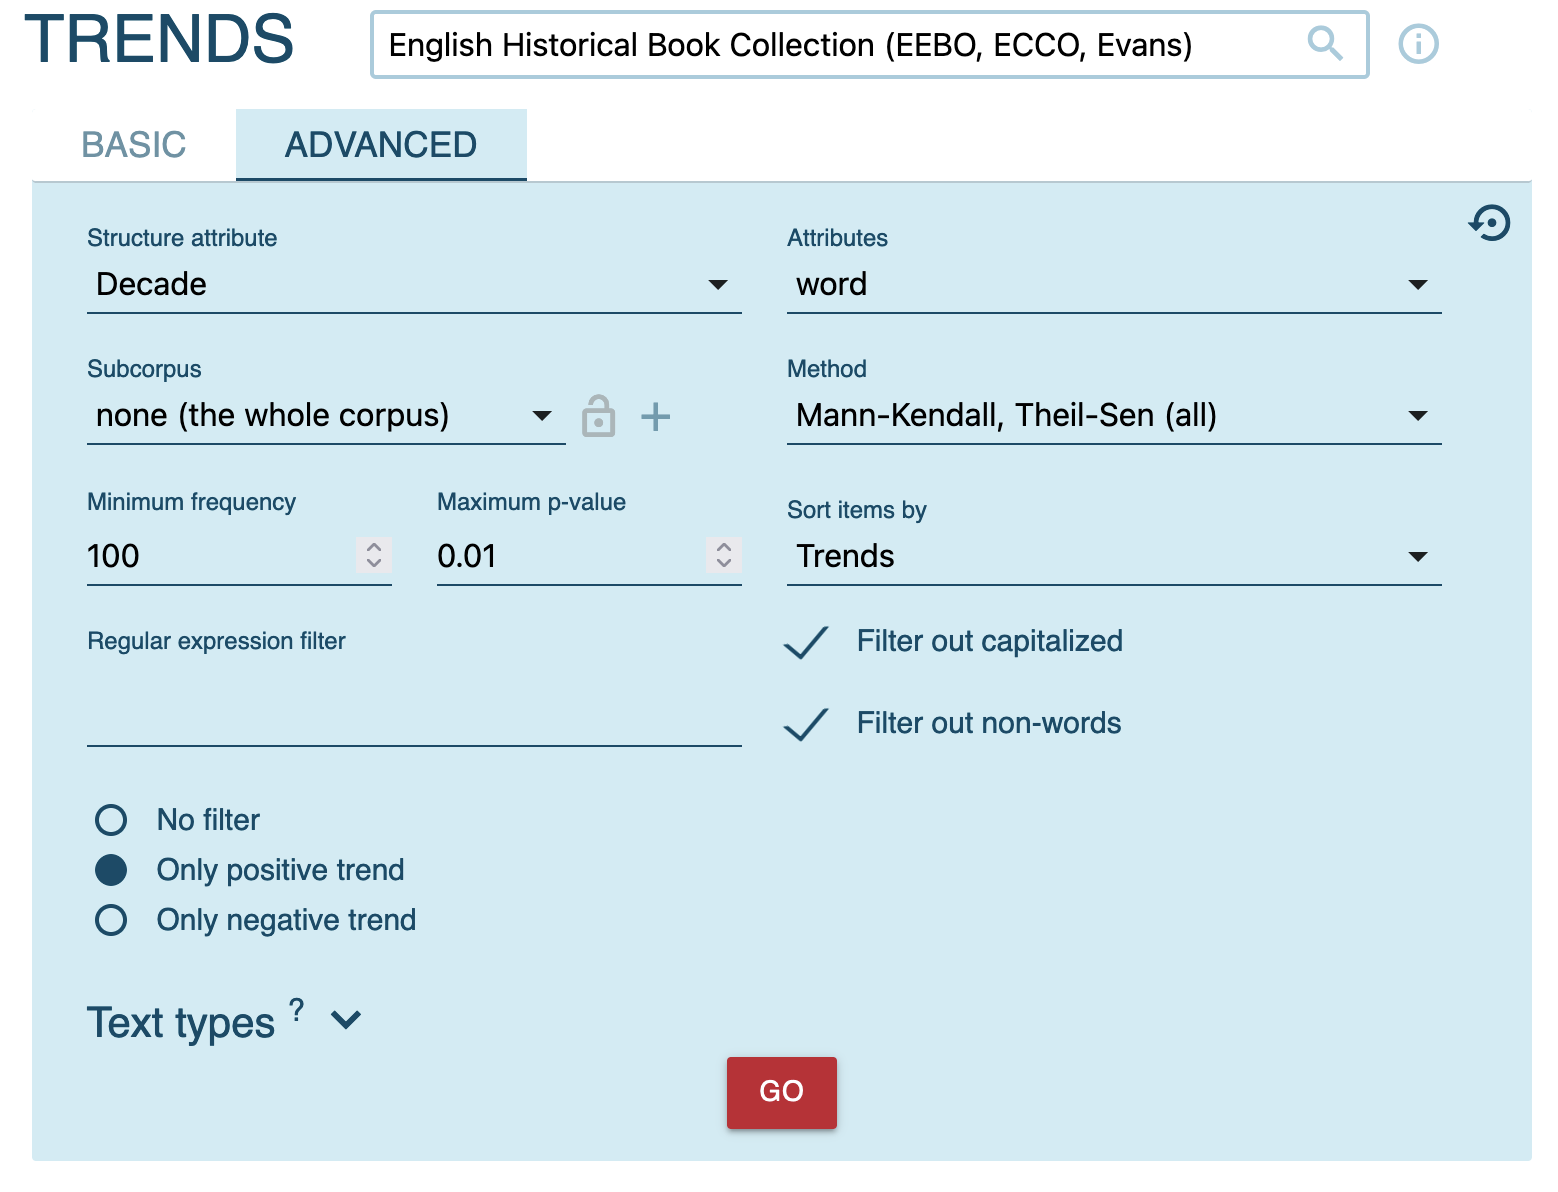Select Only negative trend radio button
The width and height of the screenshot is (1558, 1192).
coord(111,920)
